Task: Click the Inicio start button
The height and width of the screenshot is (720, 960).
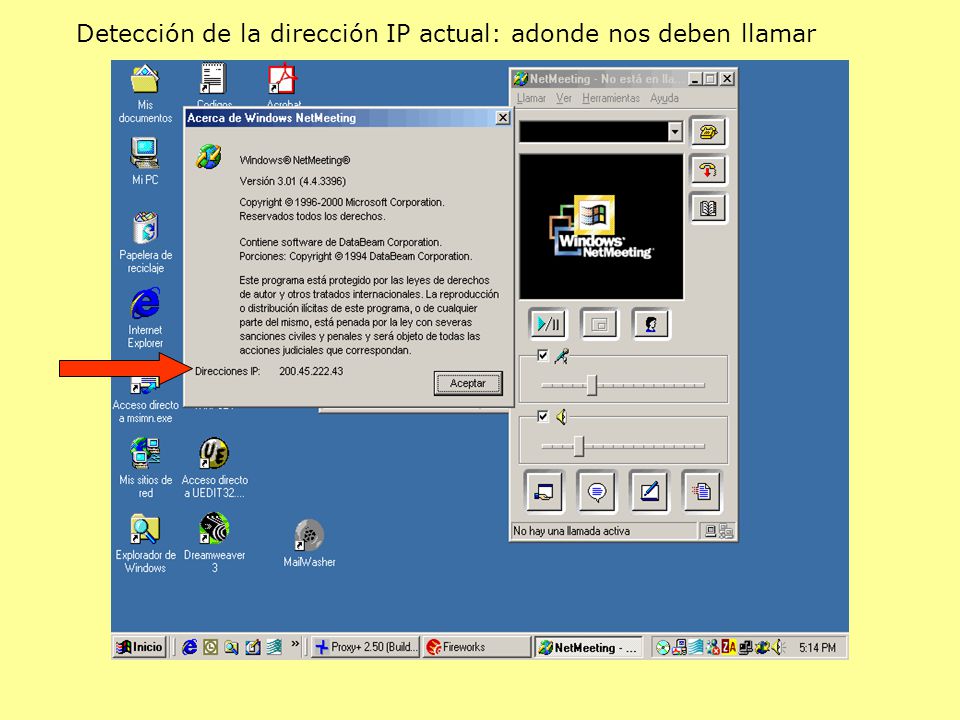Action: pos(140,647)
